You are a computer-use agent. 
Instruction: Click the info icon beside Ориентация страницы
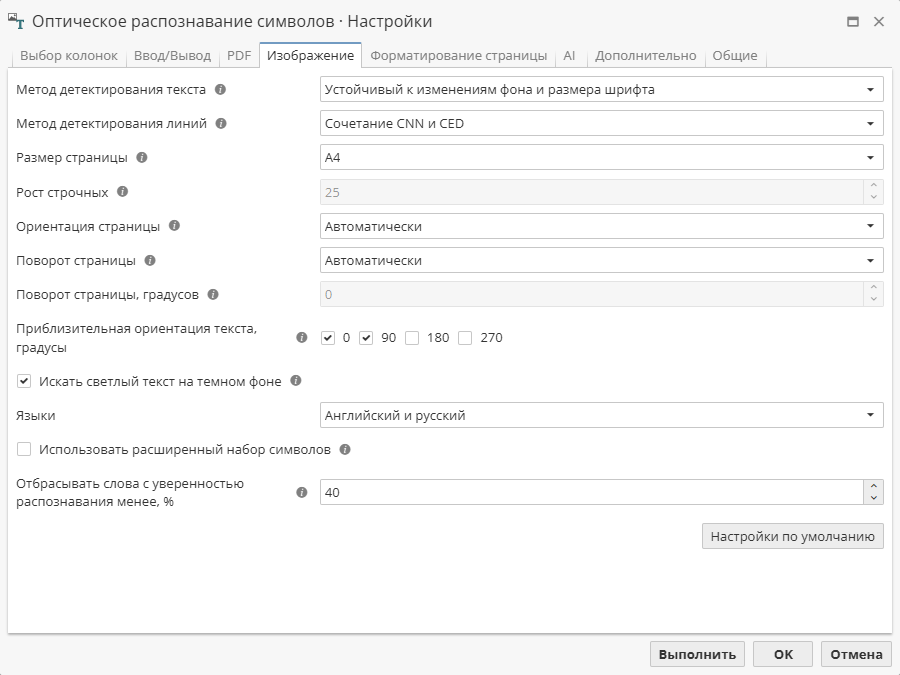[176, 225]
